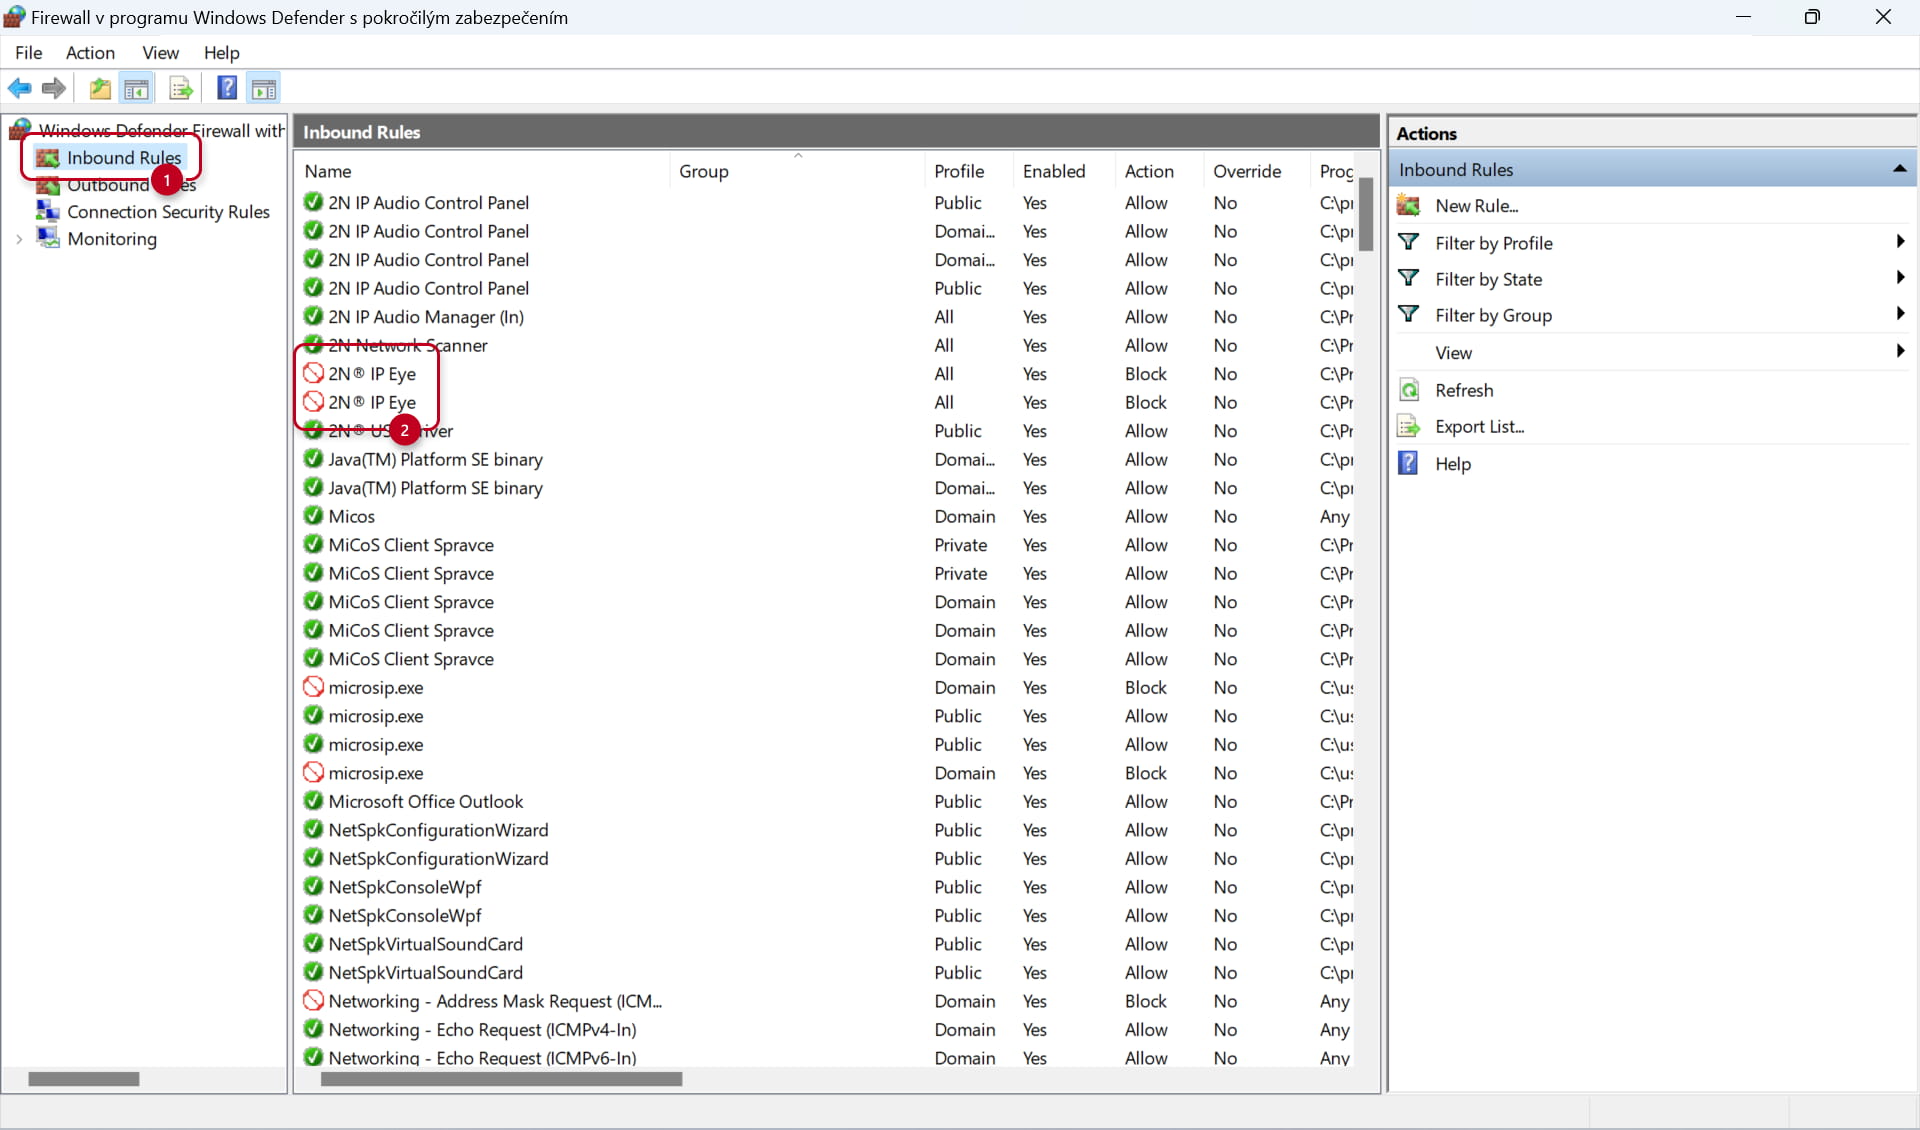The width and height of the screenshot is (1920, 1130).
Task: Click the Filter by Group funnel icon
Action: pos(1408,314)
